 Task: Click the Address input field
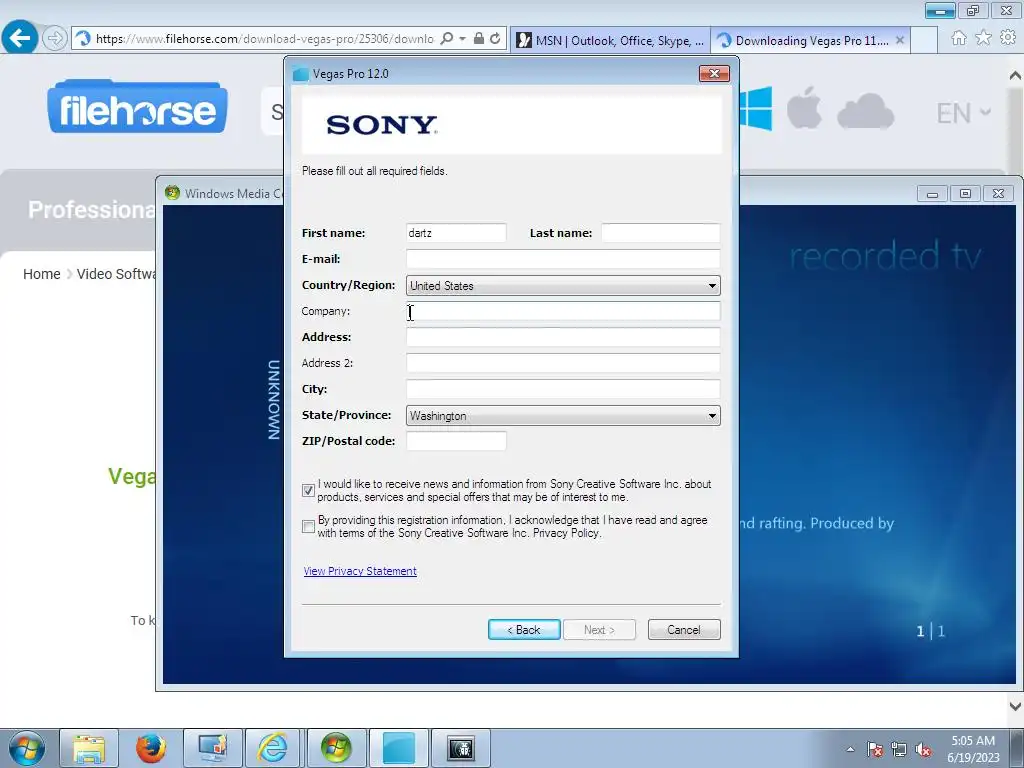[563, 337]
